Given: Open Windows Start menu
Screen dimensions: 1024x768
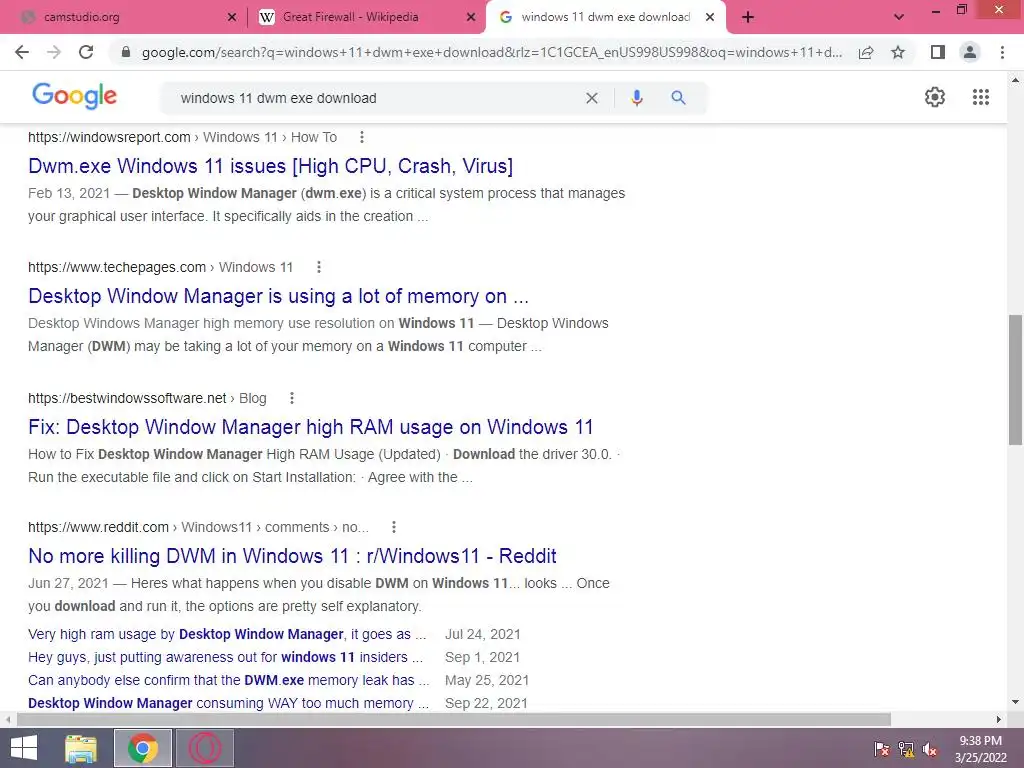Looking at the screenshot, I should tap(24, 748).
